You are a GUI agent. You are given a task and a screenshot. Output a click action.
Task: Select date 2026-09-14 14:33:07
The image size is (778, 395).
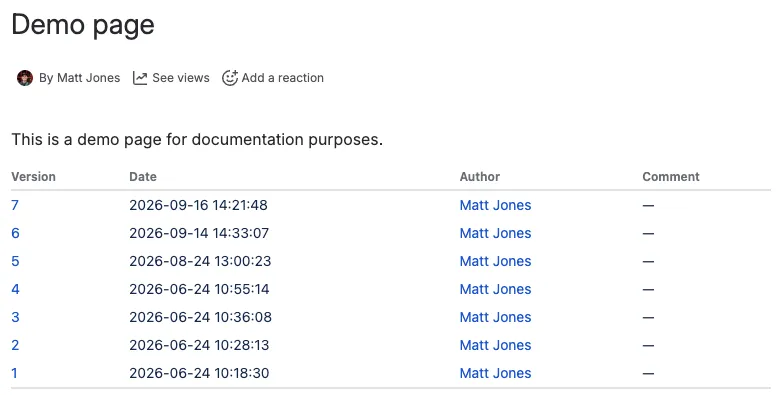[x=199, y=233]
